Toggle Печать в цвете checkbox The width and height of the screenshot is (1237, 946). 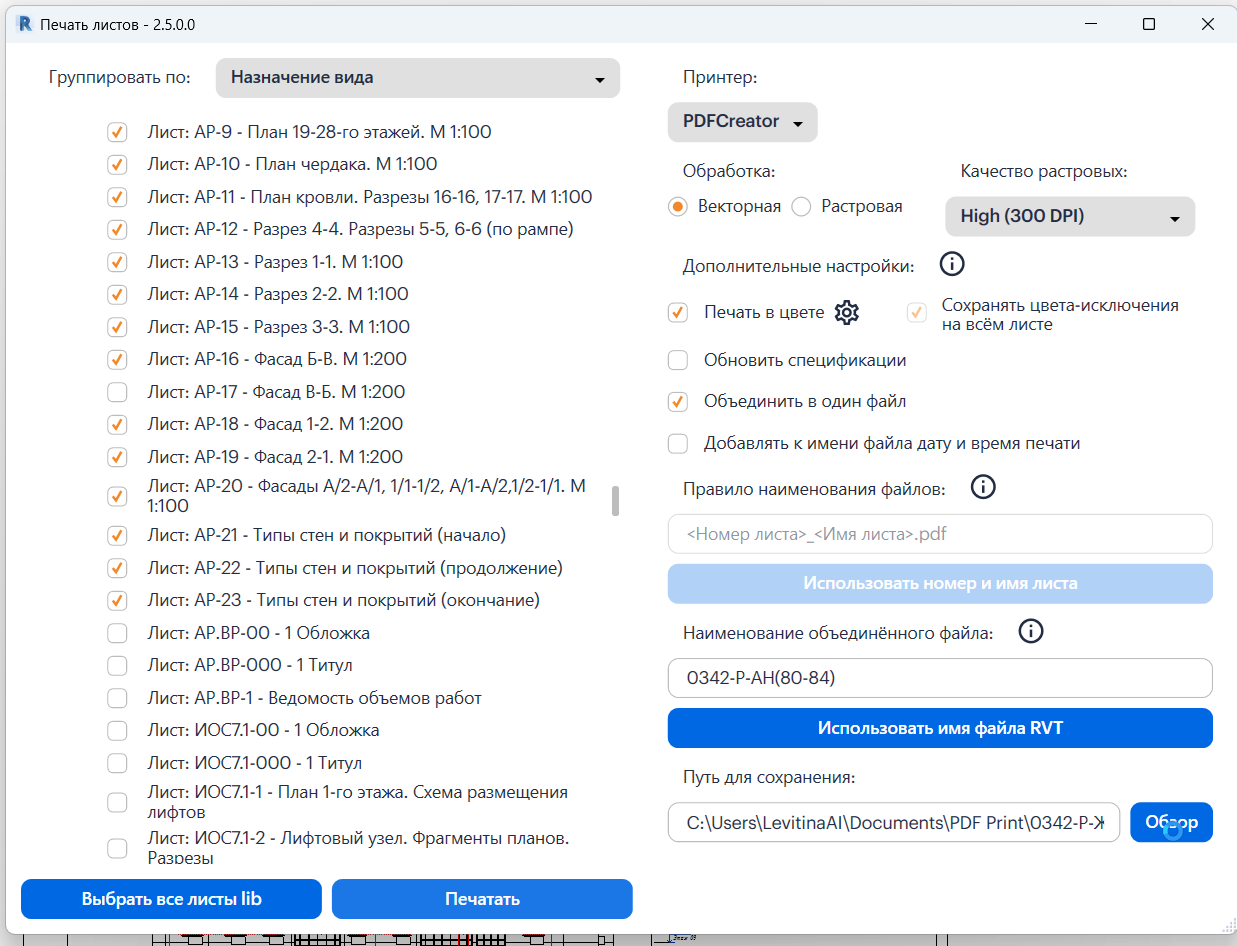678,312
